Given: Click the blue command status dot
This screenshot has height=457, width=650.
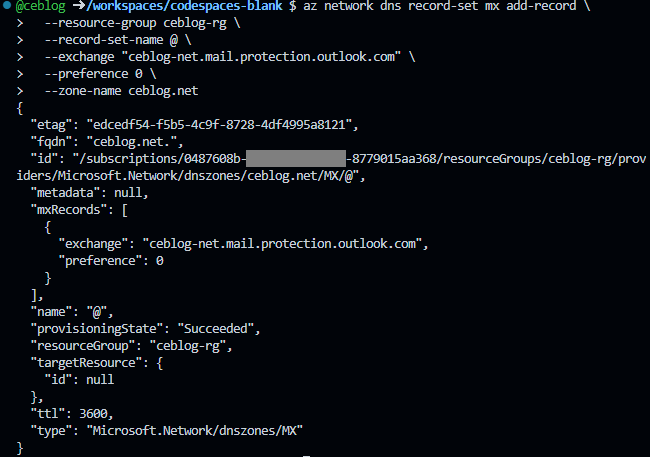Looking at the screenshot, I should (x=7, y=5).
